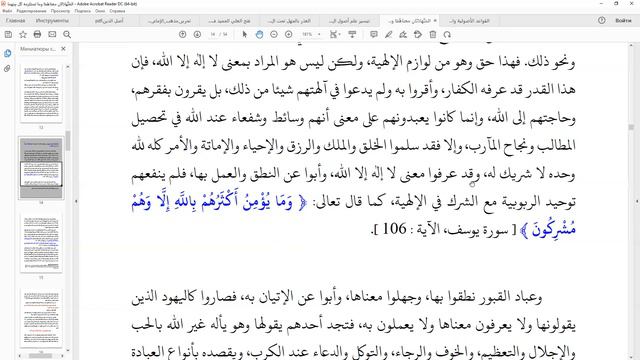This screenshot has width=640, height=360.
Task: Open the Редактирование menu
Action: pyautogui.click(x=31, y=11)
